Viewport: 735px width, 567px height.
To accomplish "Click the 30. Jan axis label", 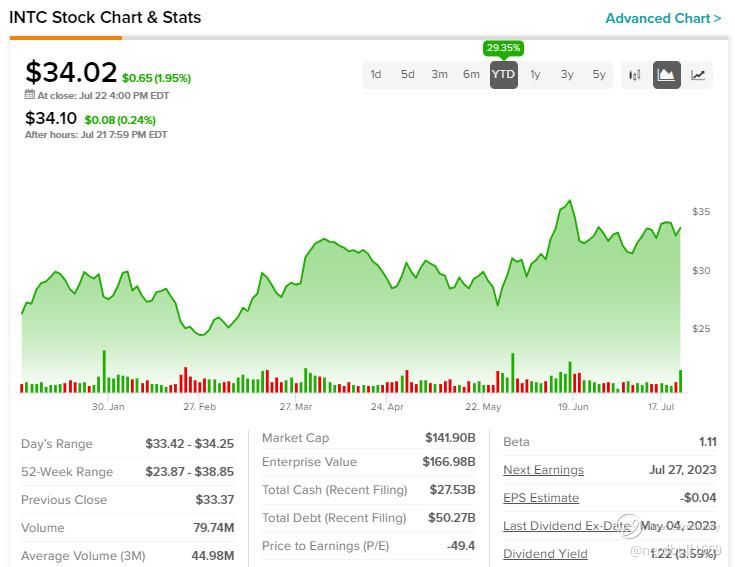I will [108, 407].
